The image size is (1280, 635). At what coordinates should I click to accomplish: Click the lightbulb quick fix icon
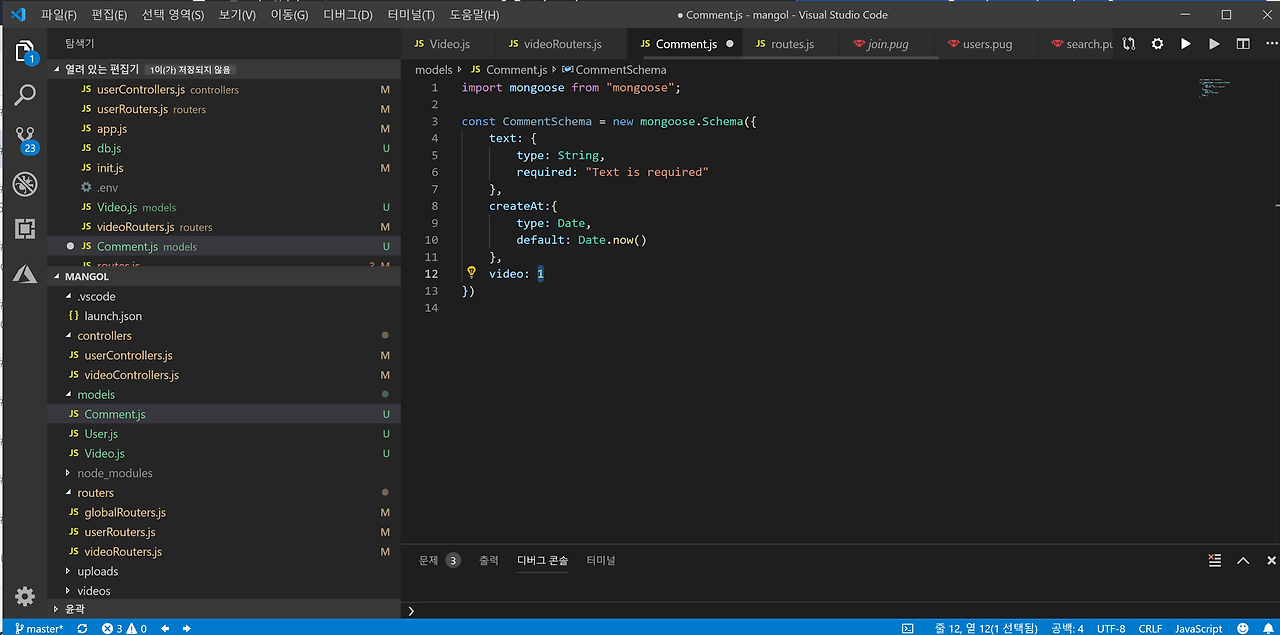click(x=472, y=273)
